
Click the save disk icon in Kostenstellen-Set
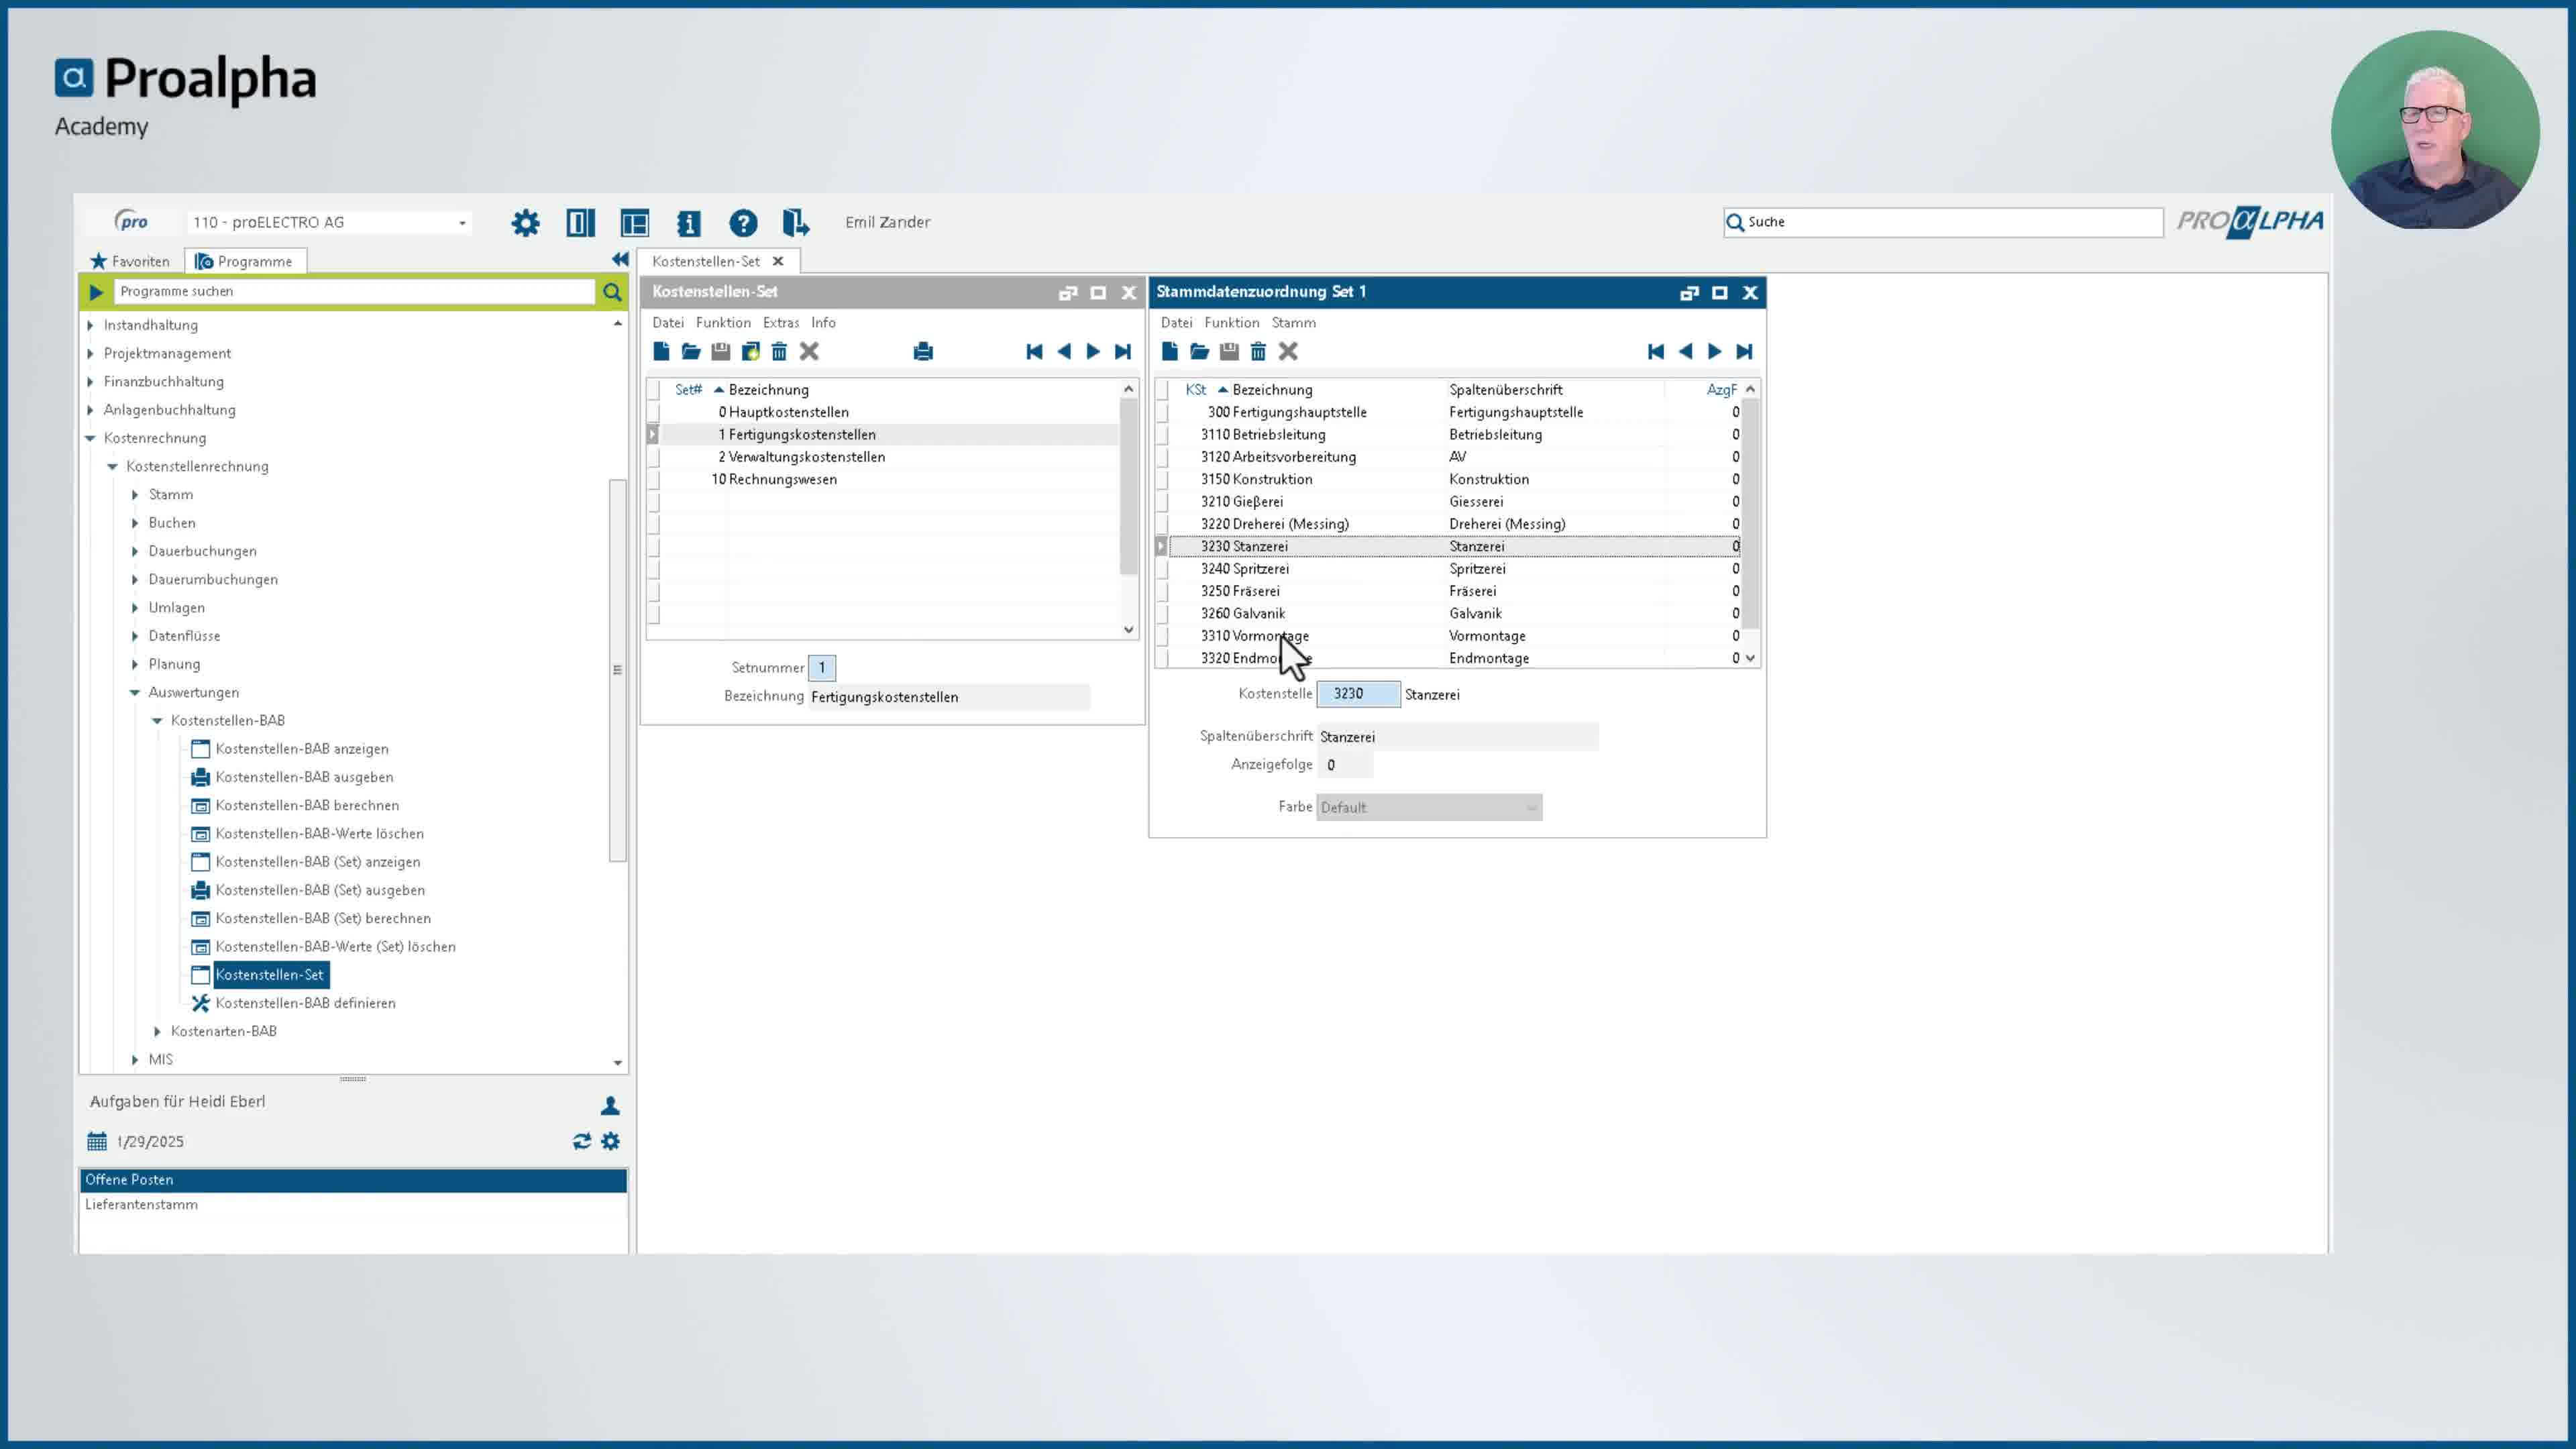720,351
